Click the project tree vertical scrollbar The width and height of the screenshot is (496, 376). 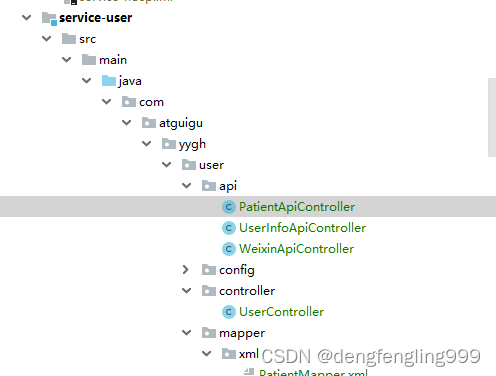tap(492, 117)
